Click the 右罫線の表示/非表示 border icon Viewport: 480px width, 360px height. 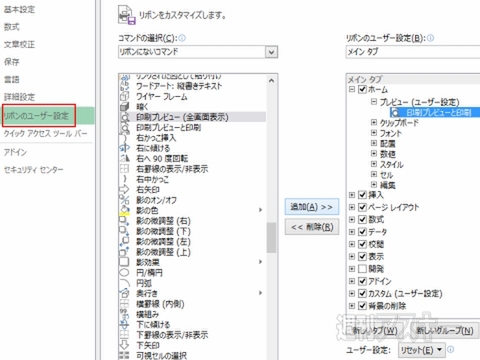[x=124, y=169]
